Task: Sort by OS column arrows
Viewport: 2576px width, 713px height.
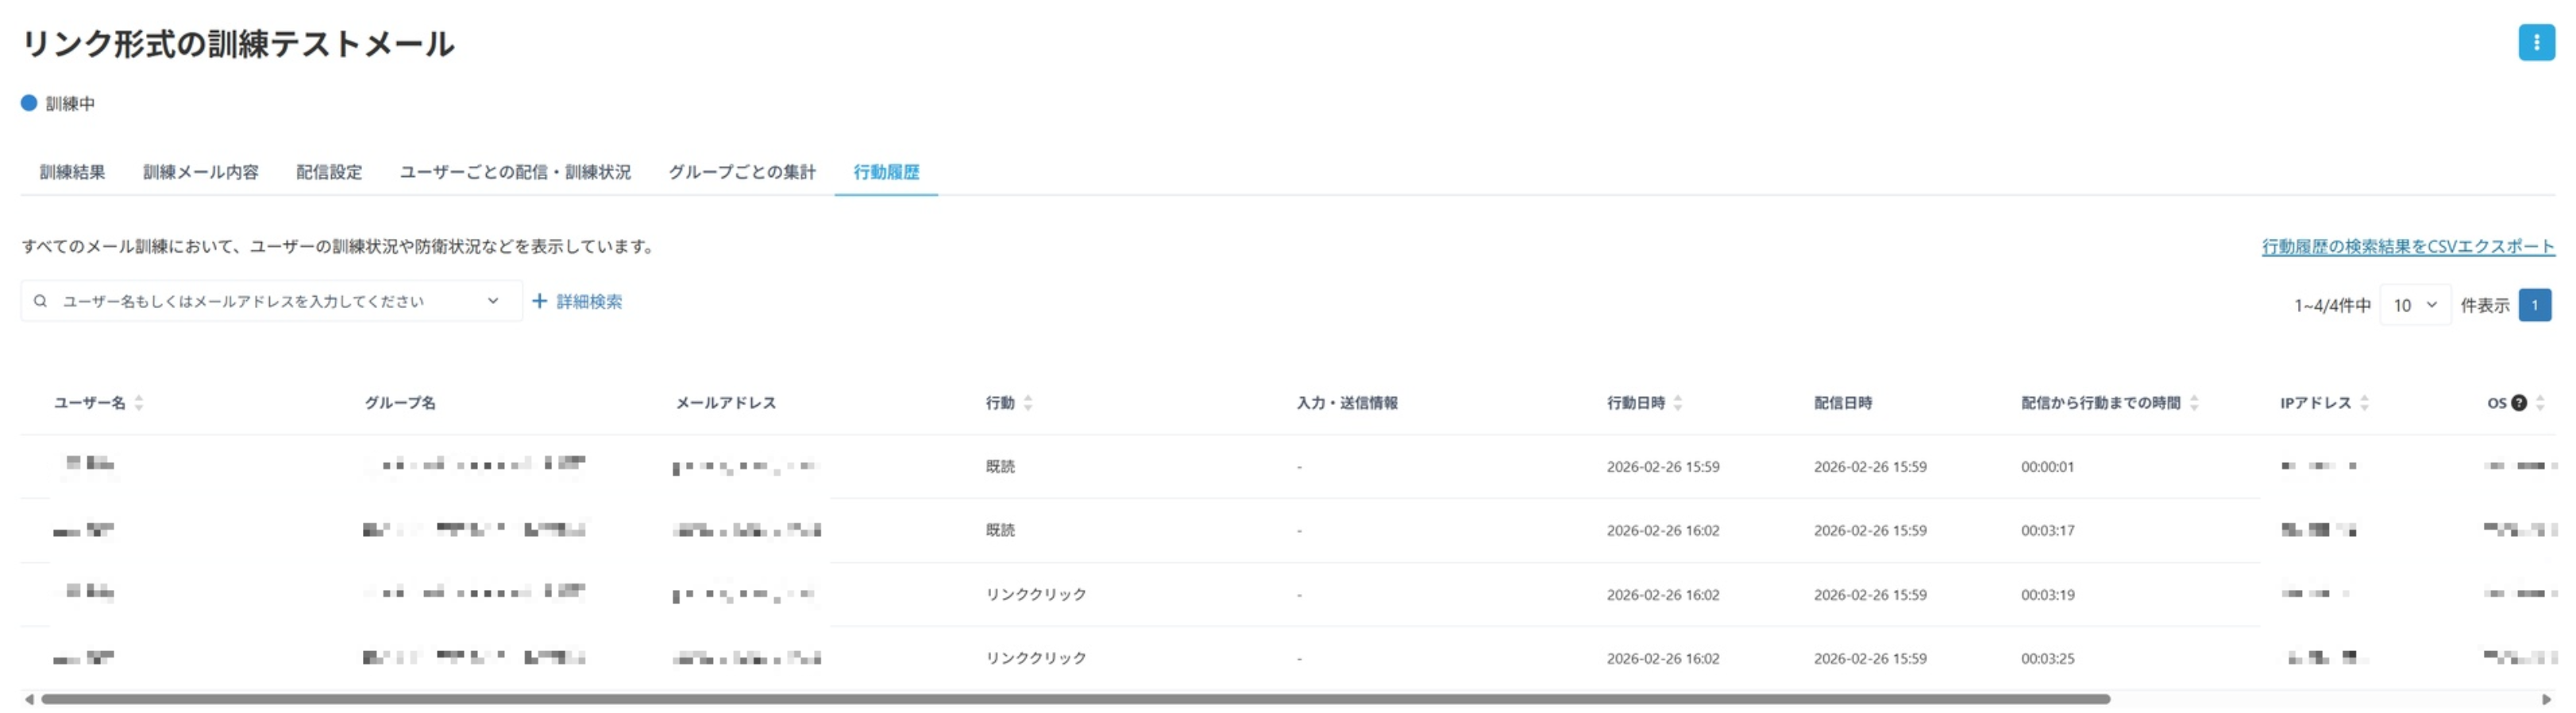Action: (2540, 403)
